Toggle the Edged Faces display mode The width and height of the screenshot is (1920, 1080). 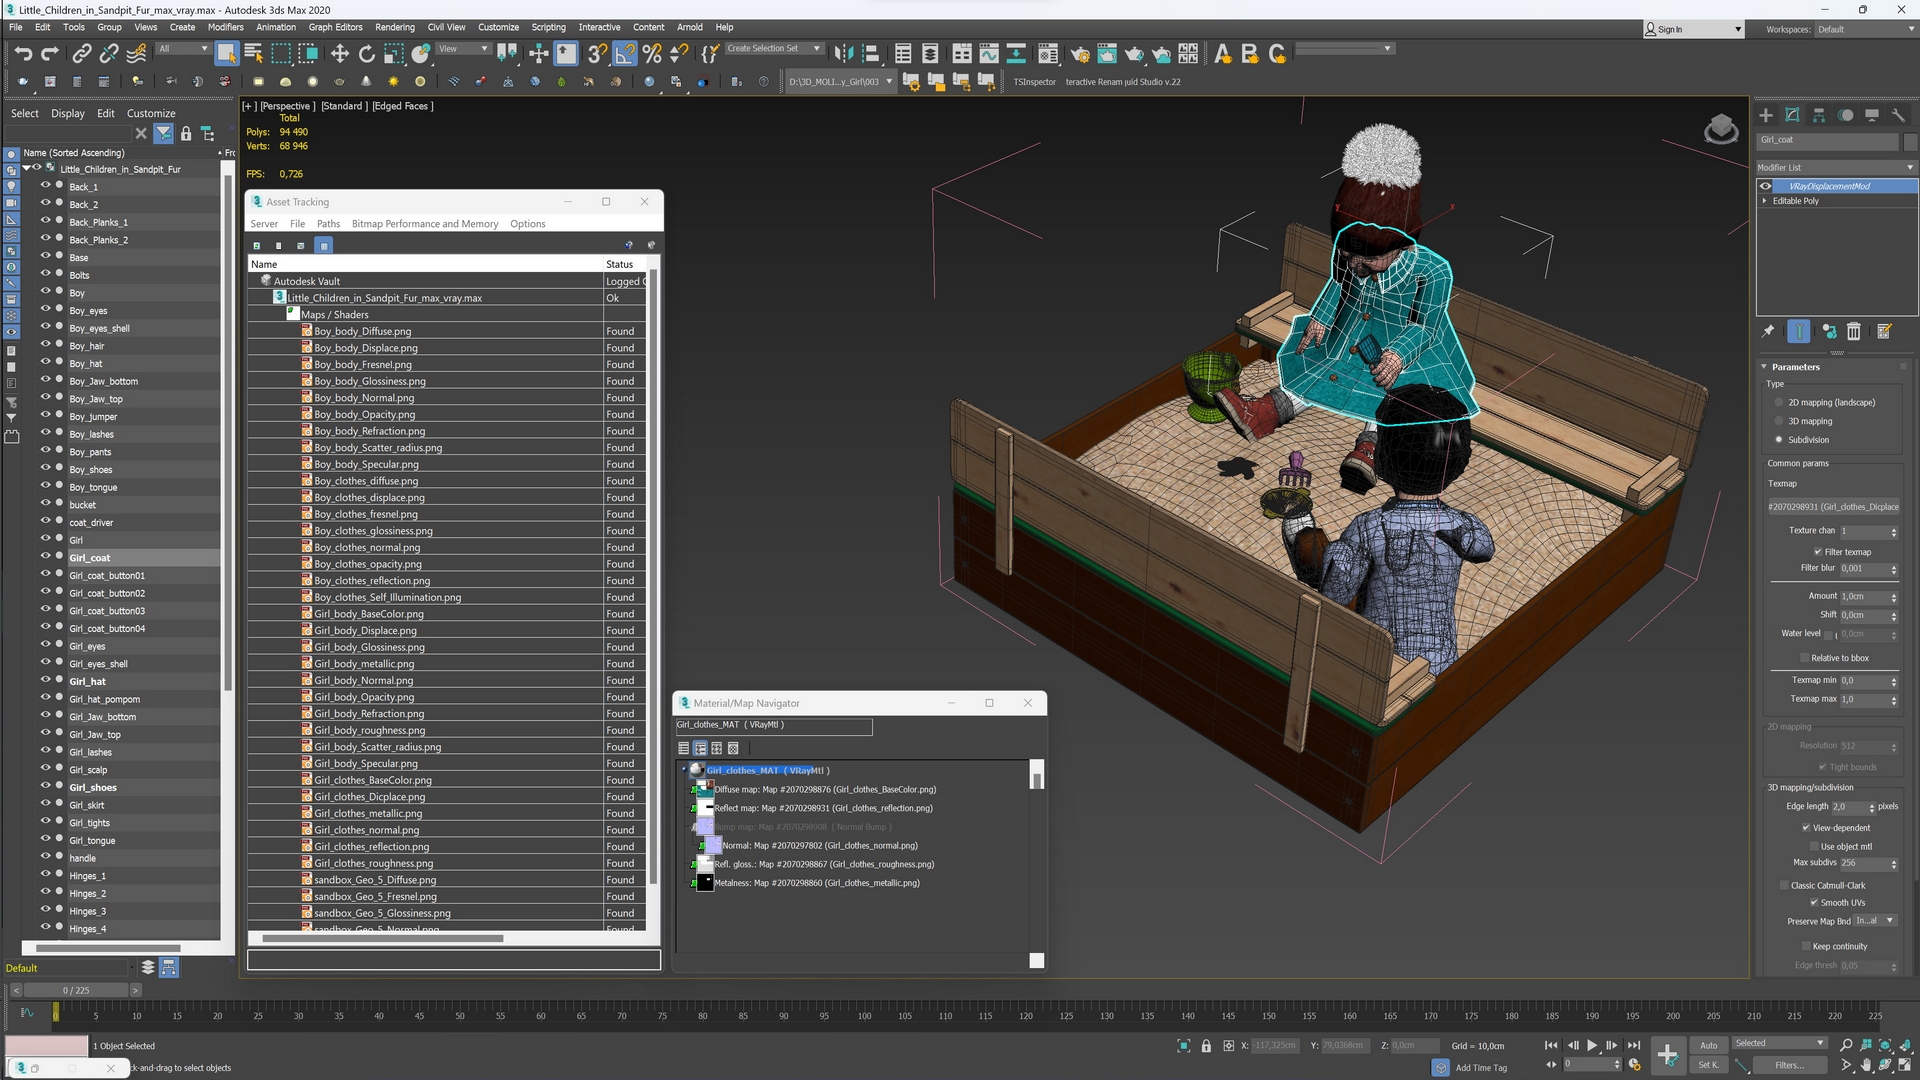(401, 105)
